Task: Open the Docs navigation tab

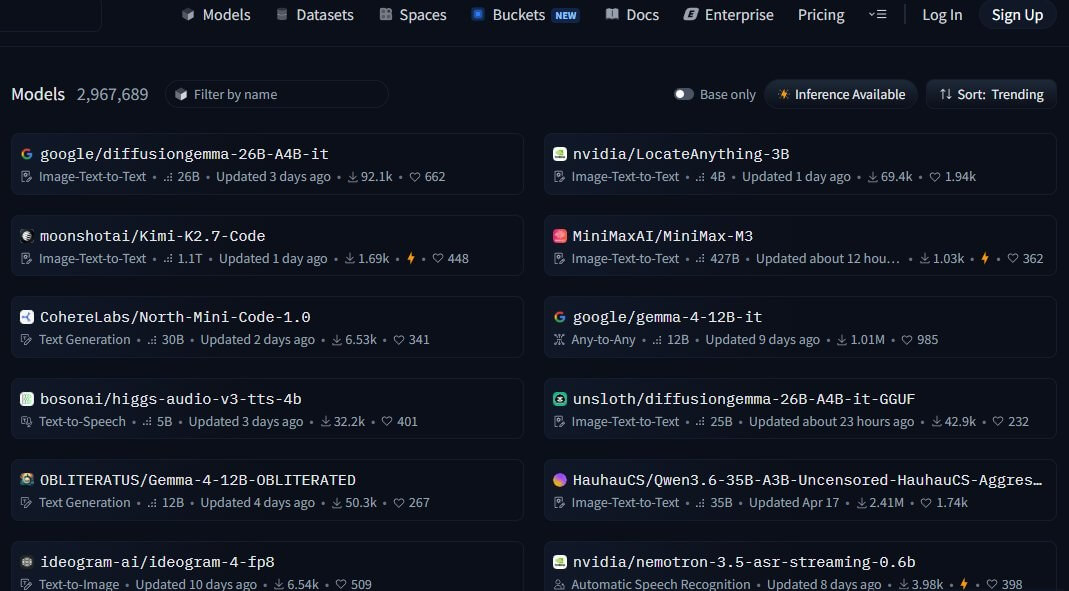Action: pyautogui.click(x=632, y=14)
